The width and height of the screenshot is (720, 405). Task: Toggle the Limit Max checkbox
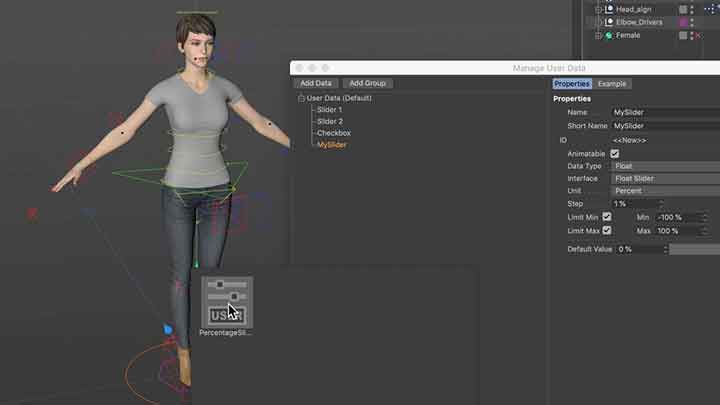607,231
